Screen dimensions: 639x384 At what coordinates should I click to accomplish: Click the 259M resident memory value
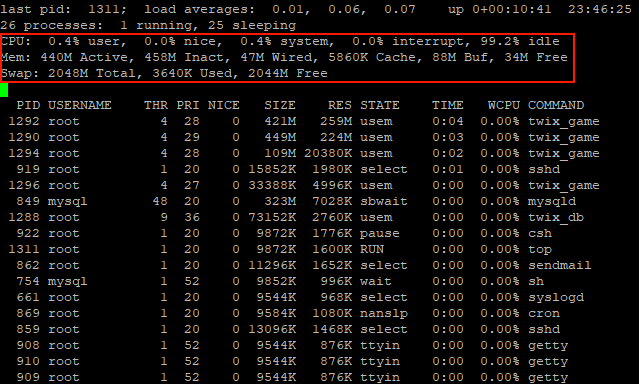336,121
